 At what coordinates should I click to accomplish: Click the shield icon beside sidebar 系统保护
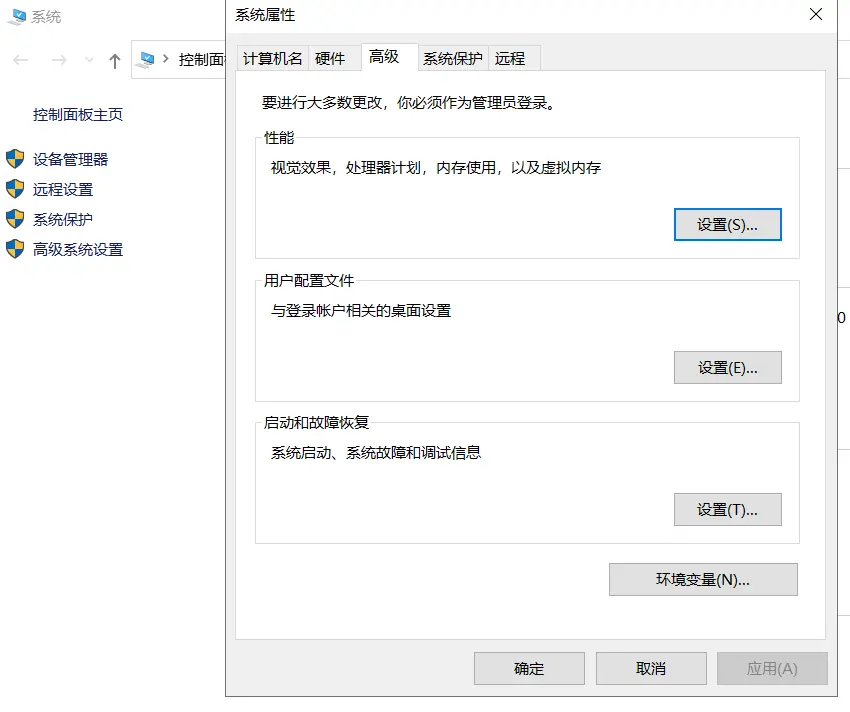(x=15, y=219)
